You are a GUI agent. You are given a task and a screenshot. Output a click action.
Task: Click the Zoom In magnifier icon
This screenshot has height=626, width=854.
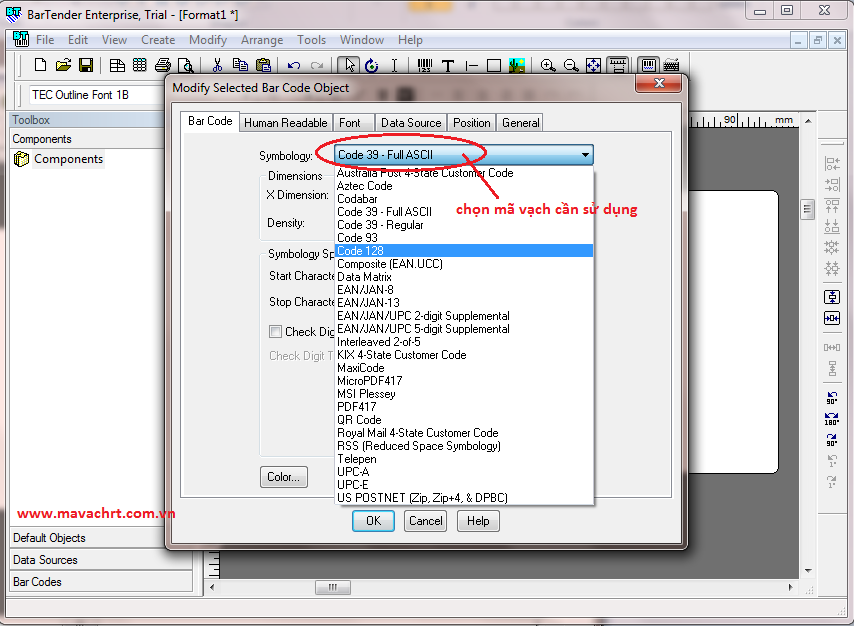tap(548, 65)
